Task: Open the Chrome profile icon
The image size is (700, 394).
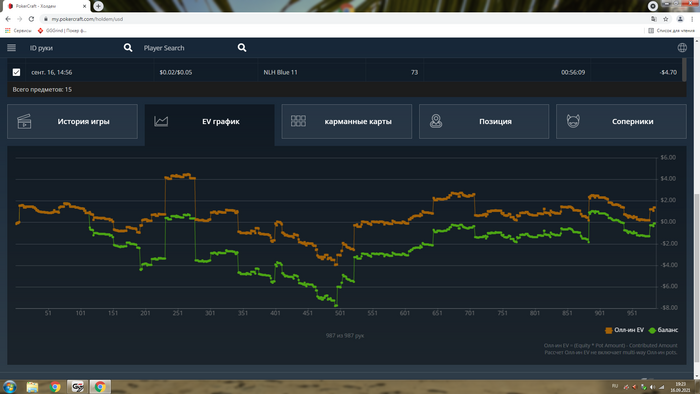Action: (680, 19)
